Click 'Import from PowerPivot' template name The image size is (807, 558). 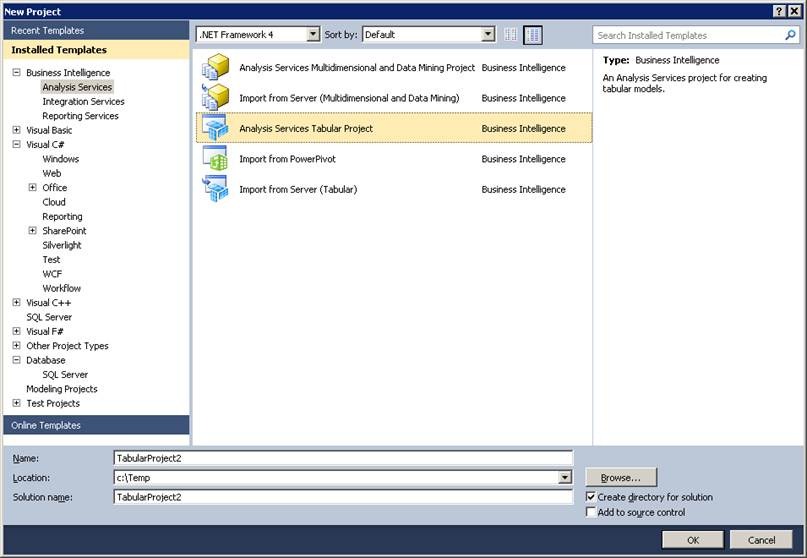tap(287, 159)
